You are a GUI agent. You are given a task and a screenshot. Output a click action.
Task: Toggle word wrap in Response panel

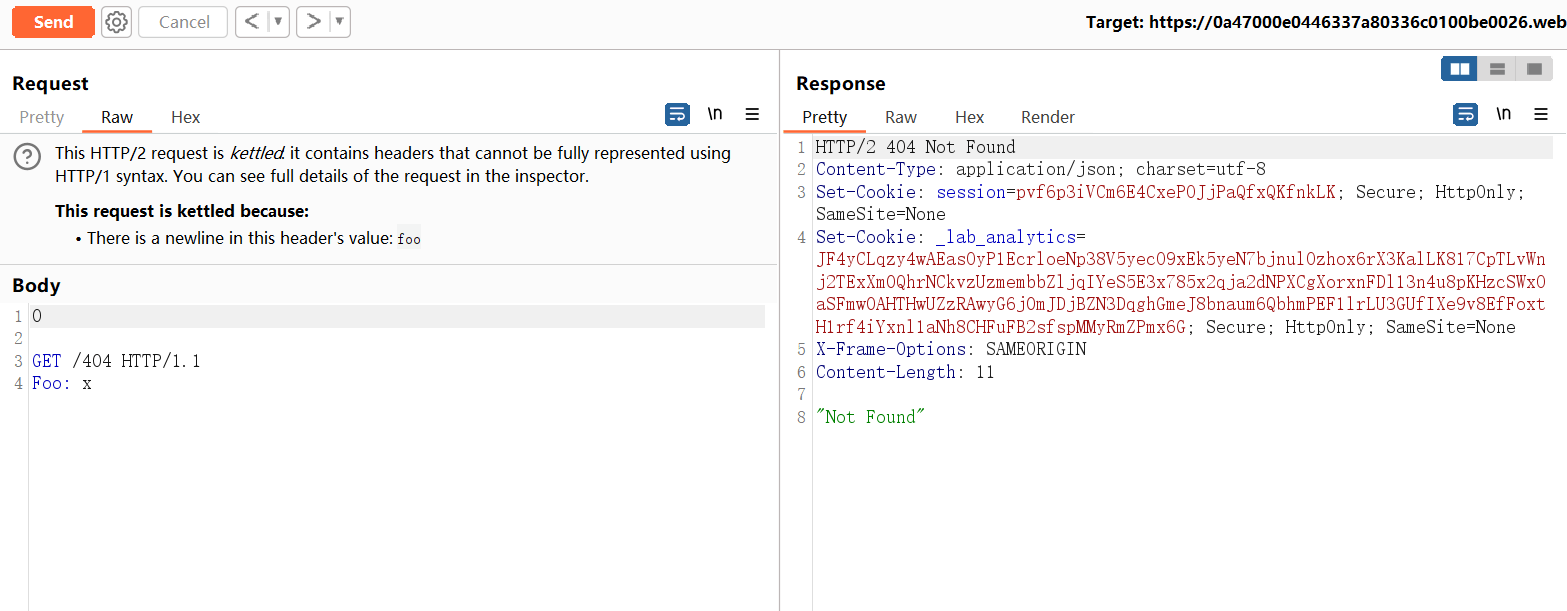coord(1465,115)
